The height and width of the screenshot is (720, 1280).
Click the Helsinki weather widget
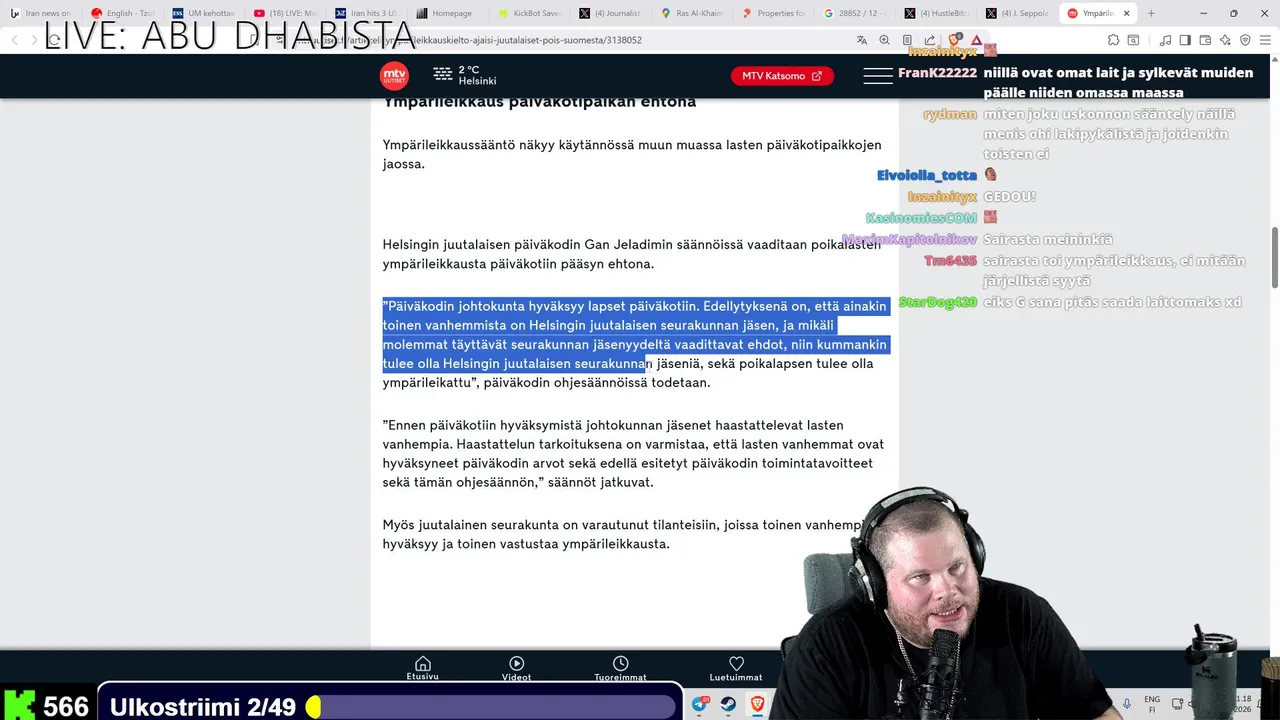[x=465, y=76]
